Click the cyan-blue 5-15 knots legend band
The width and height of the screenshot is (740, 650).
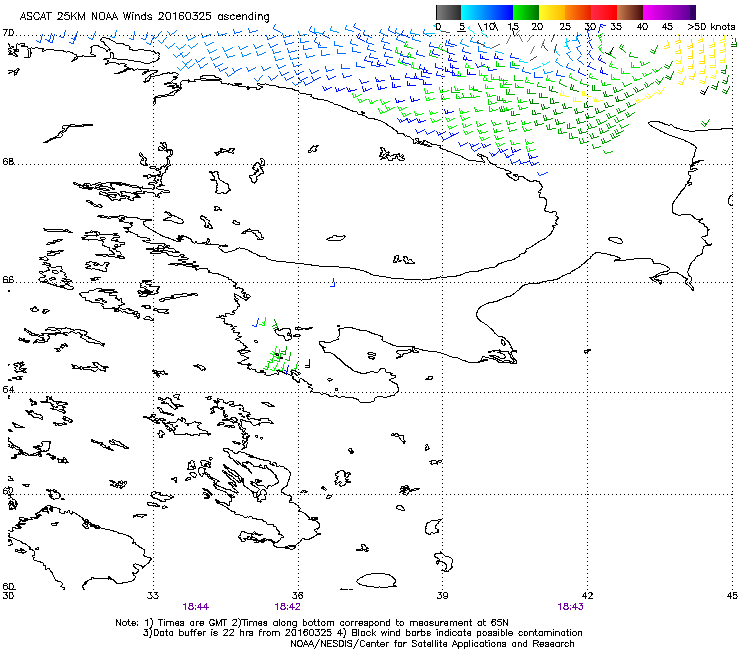coord(487,12)
